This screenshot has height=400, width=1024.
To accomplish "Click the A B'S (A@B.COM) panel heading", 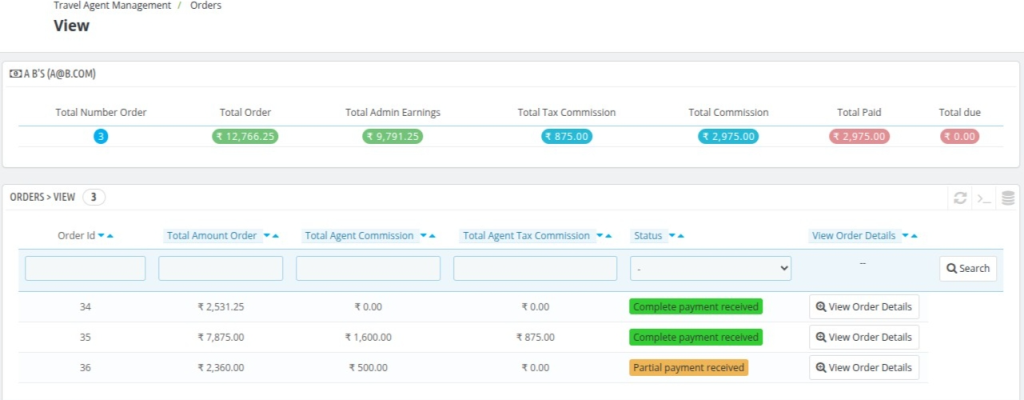I will coord(53,74).
